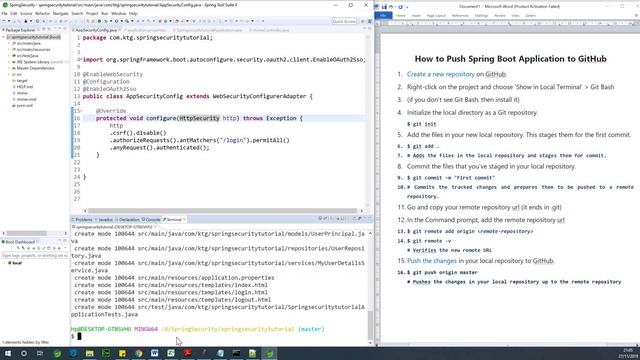Collapse the configure method at line 15
Image resolution: width=640 pixels, height=360 pixels.
pyautogui.click(x=81, y=111)
